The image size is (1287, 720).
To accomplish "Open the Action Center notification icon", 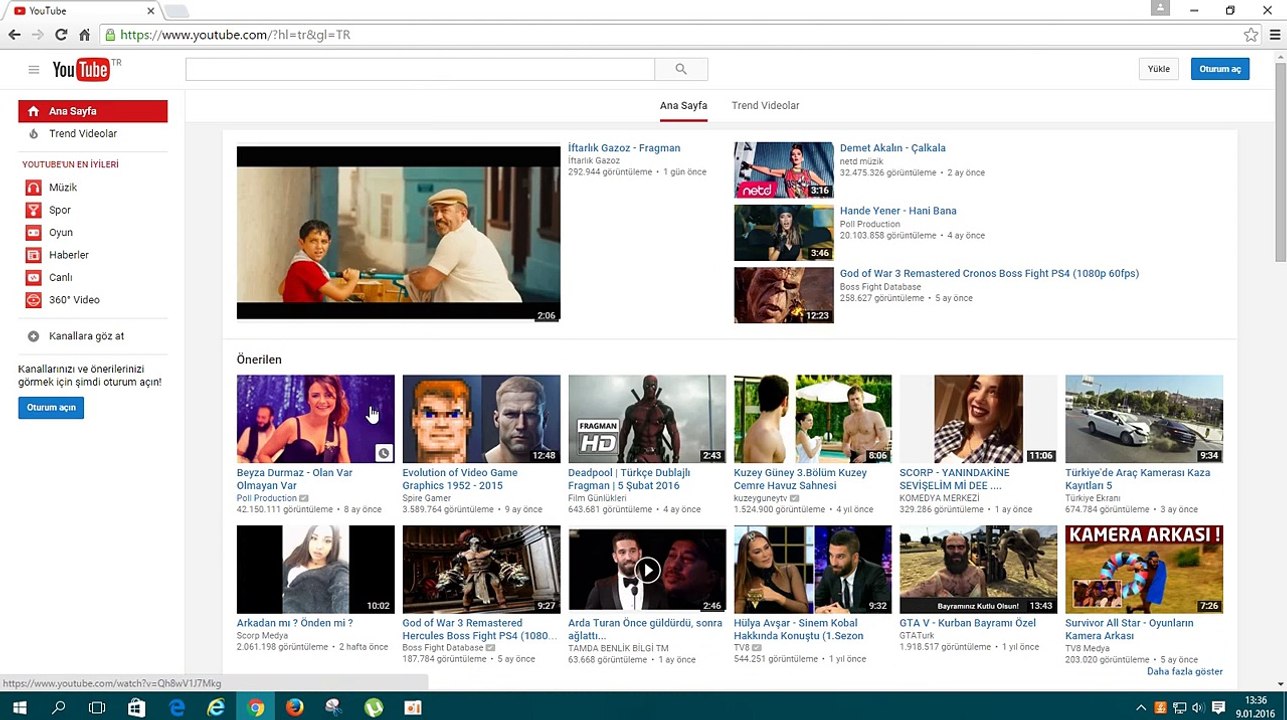I will coord(1219,707).
